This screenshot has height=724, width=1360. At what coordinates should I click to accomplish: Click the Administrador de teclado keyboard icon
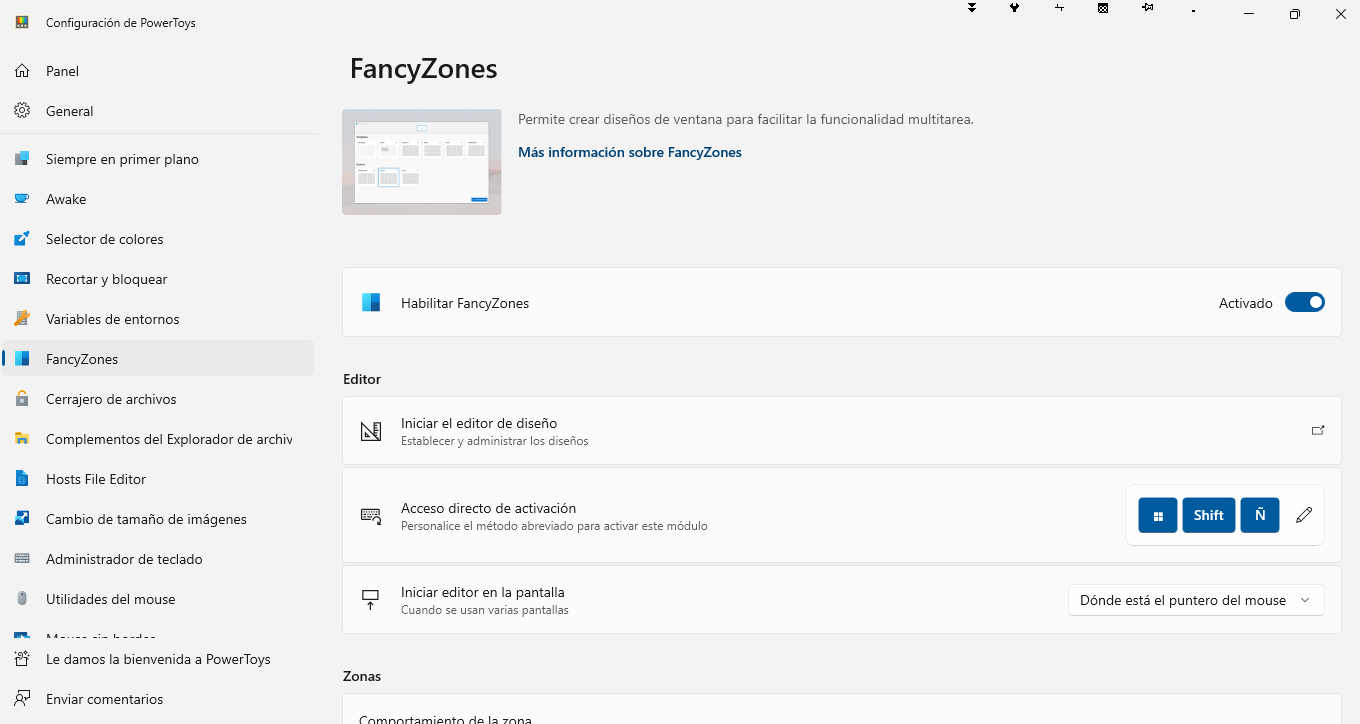(x=22, y=559)
